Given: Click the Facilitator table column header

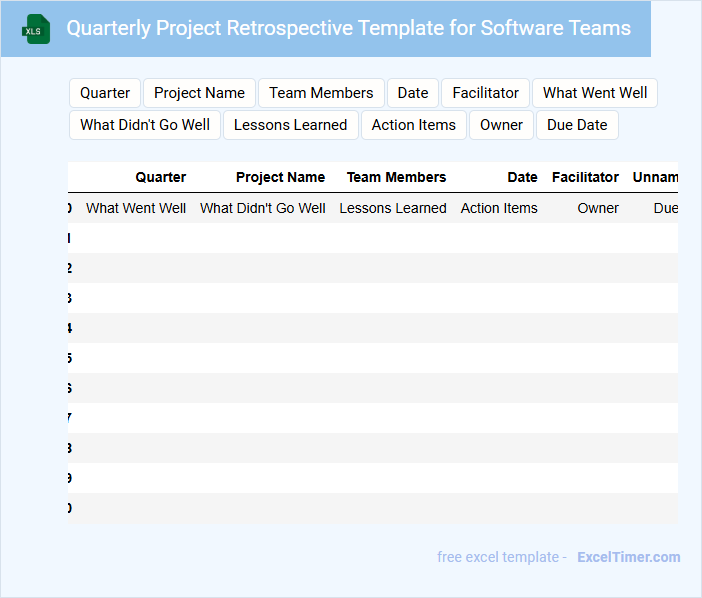Looking at the screenshot, I should click(585, 177).
